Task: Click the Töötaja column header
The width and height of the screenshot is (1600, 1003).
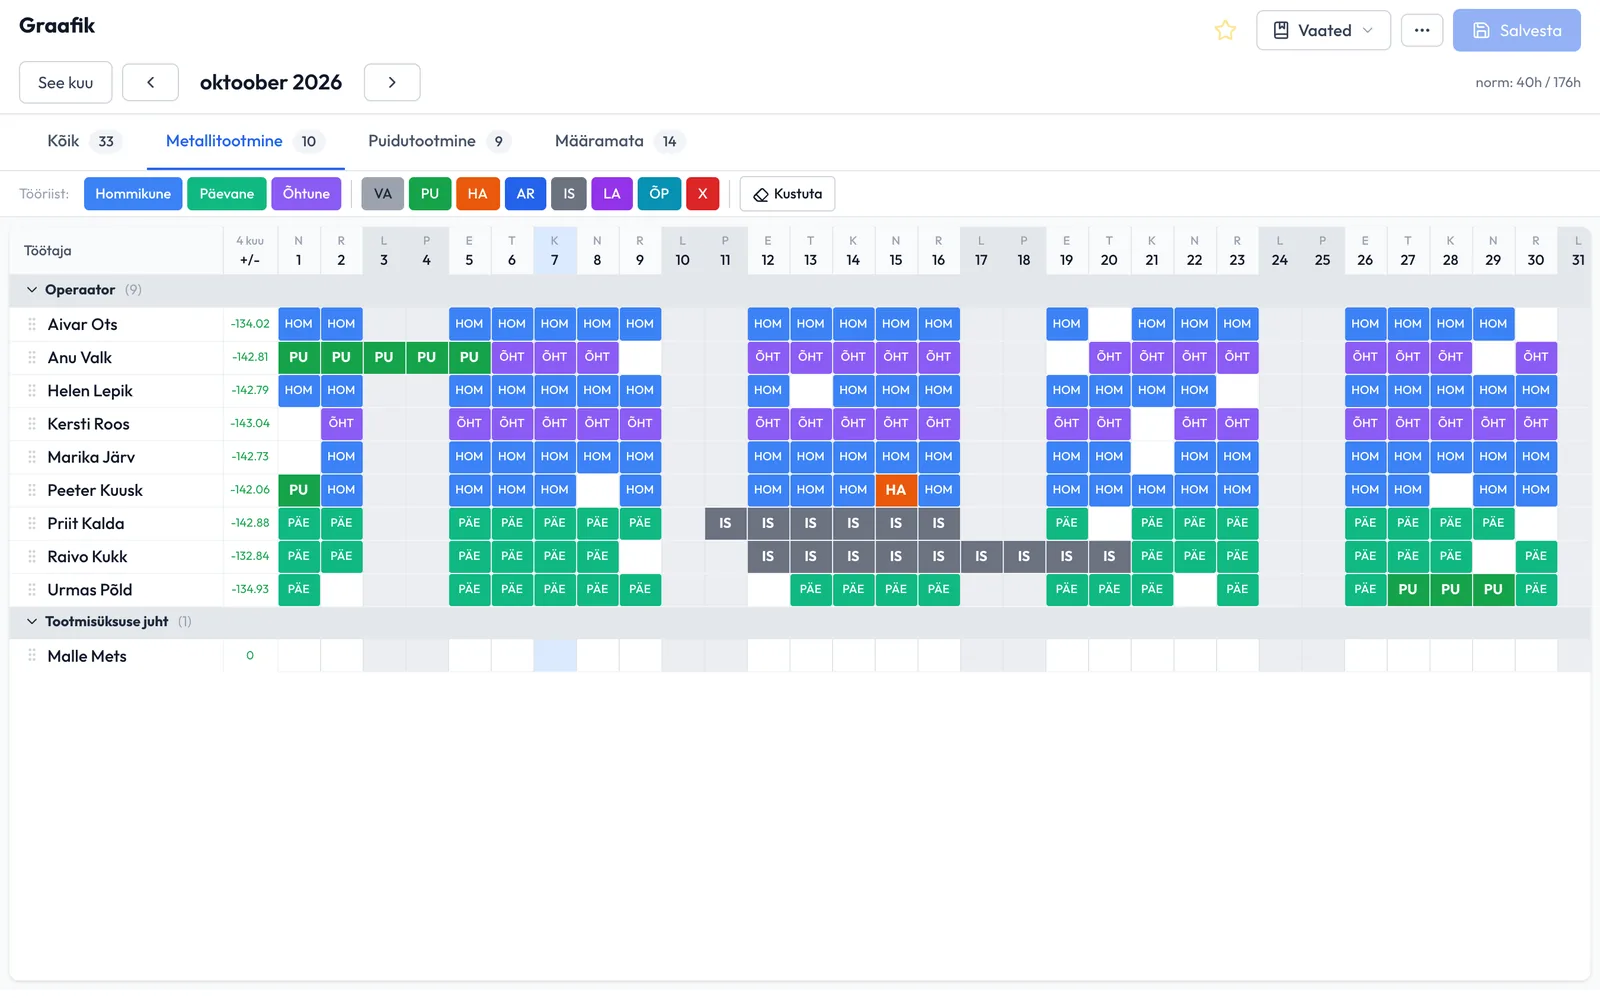Action: pos(116,251)
